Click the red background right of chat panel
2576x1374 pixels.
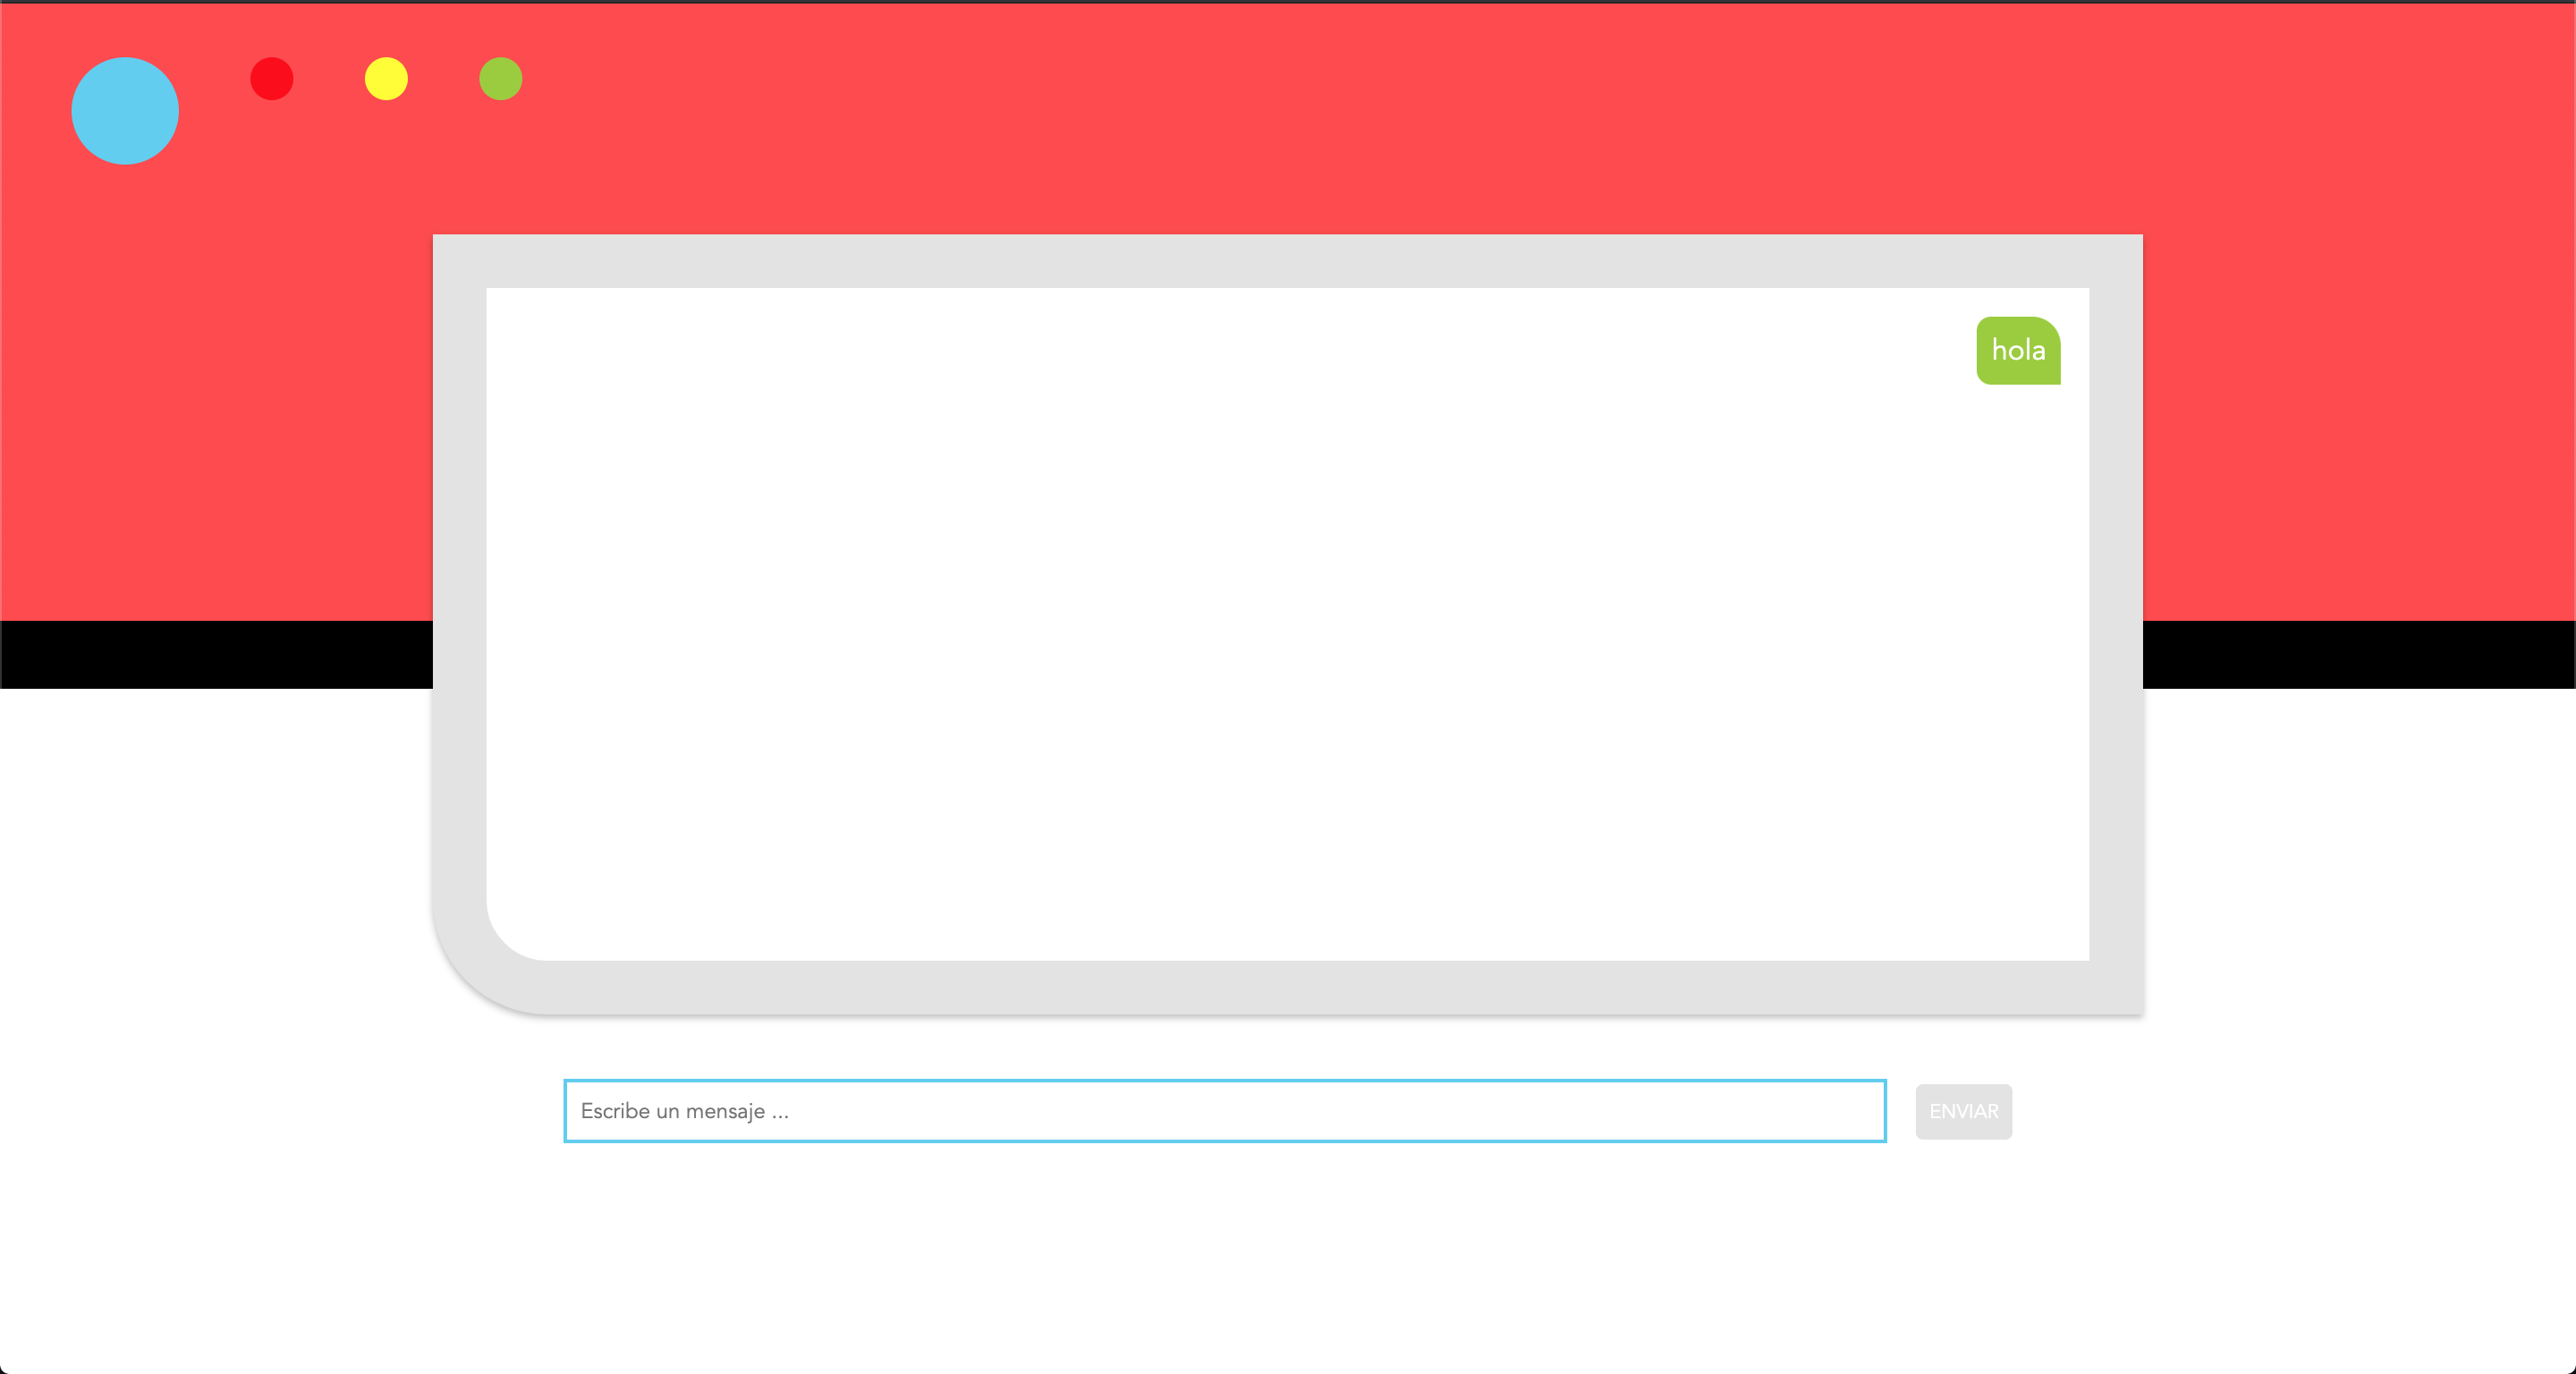point(2360,420)
